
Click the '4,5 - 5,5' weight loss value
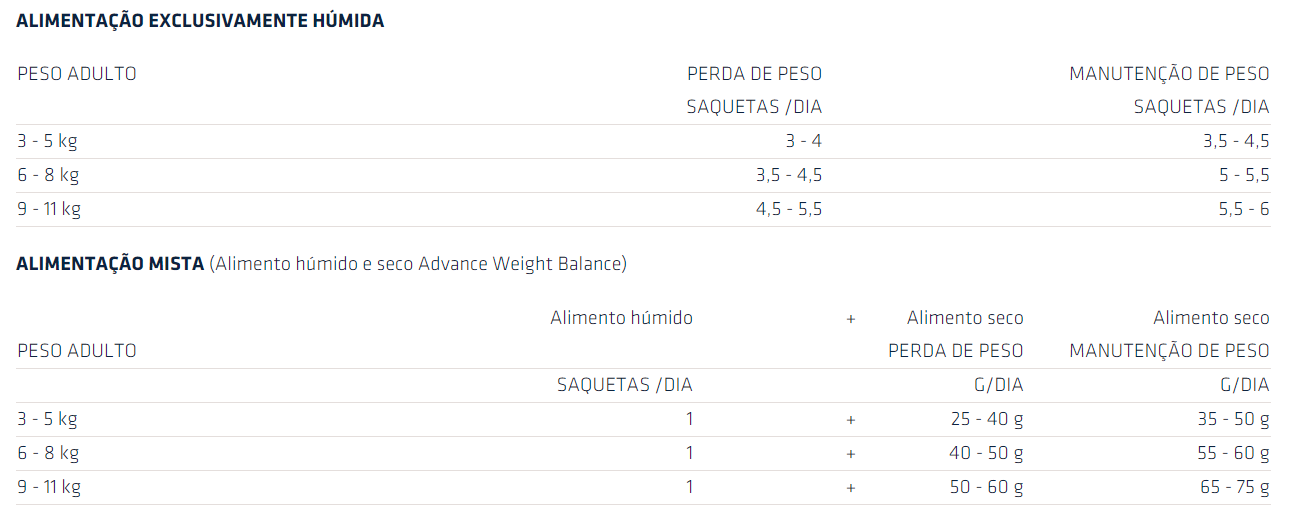click(788, 210)
